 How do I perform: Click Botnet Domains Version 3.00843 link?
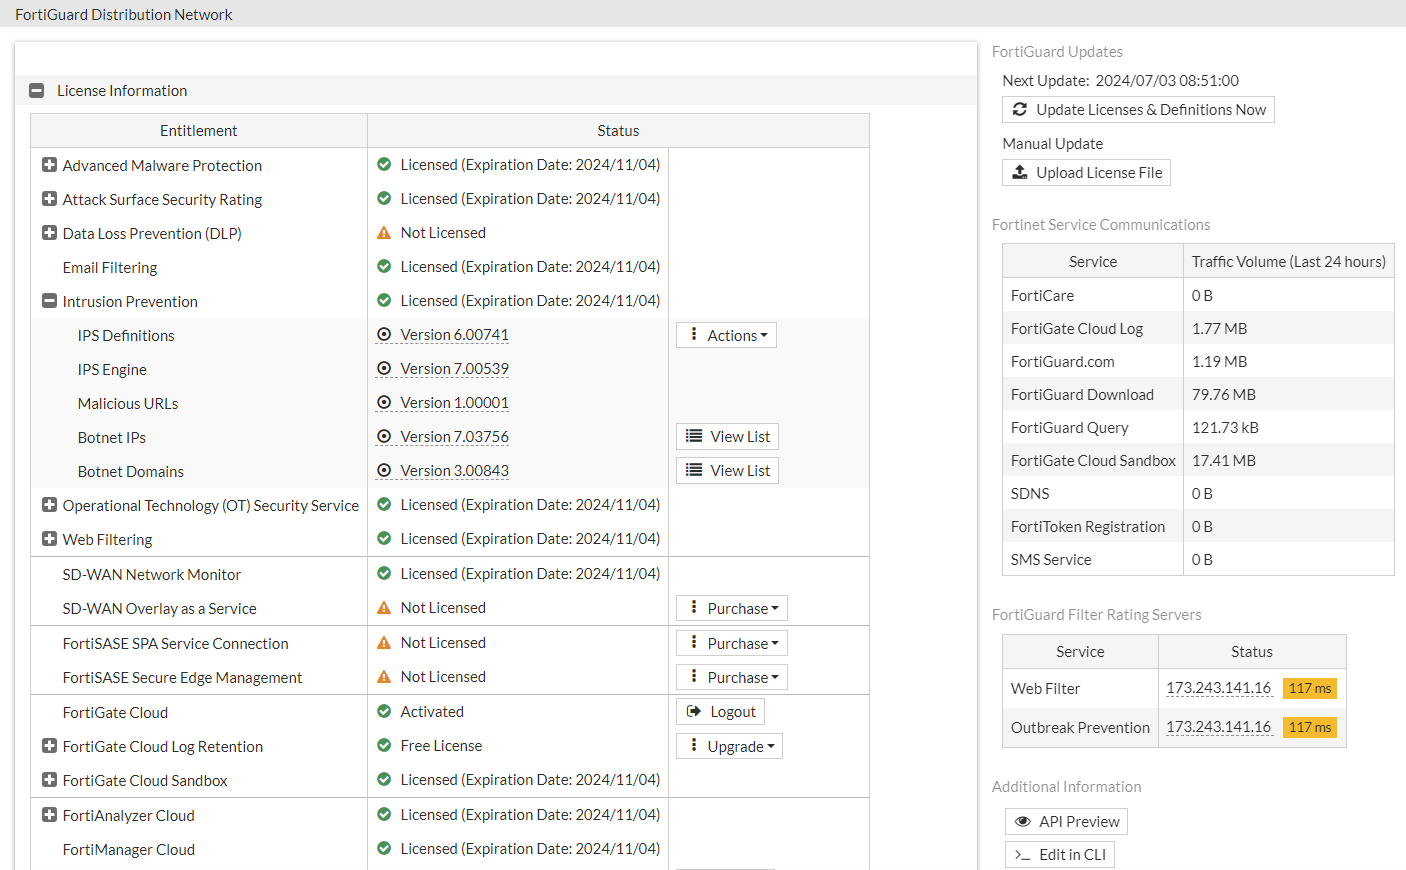coord(454,471)
